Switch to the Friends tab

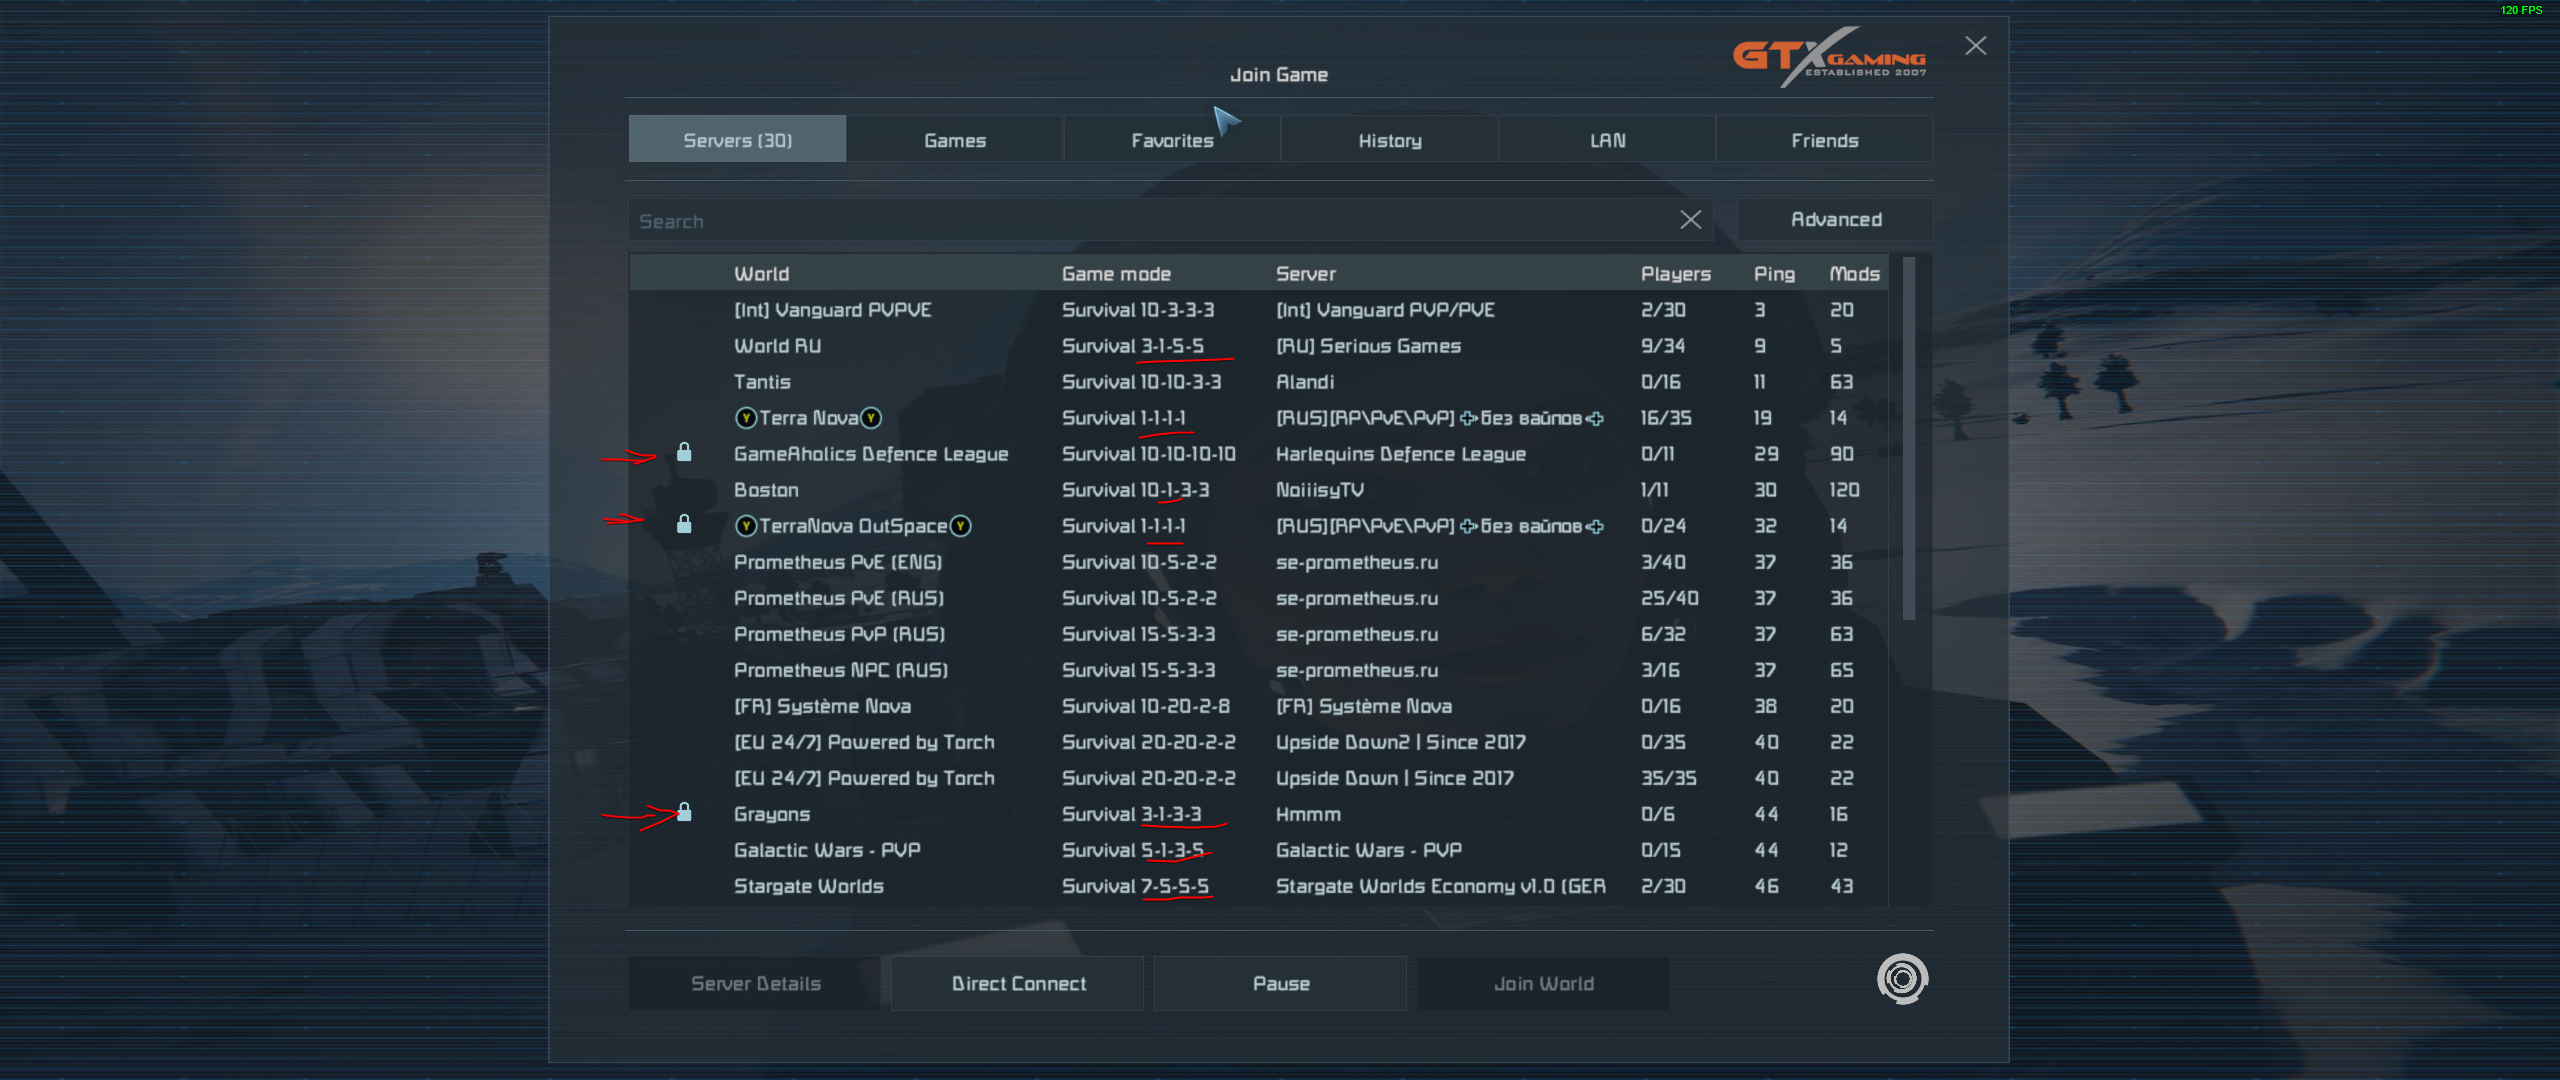(x=1824, y=140)
